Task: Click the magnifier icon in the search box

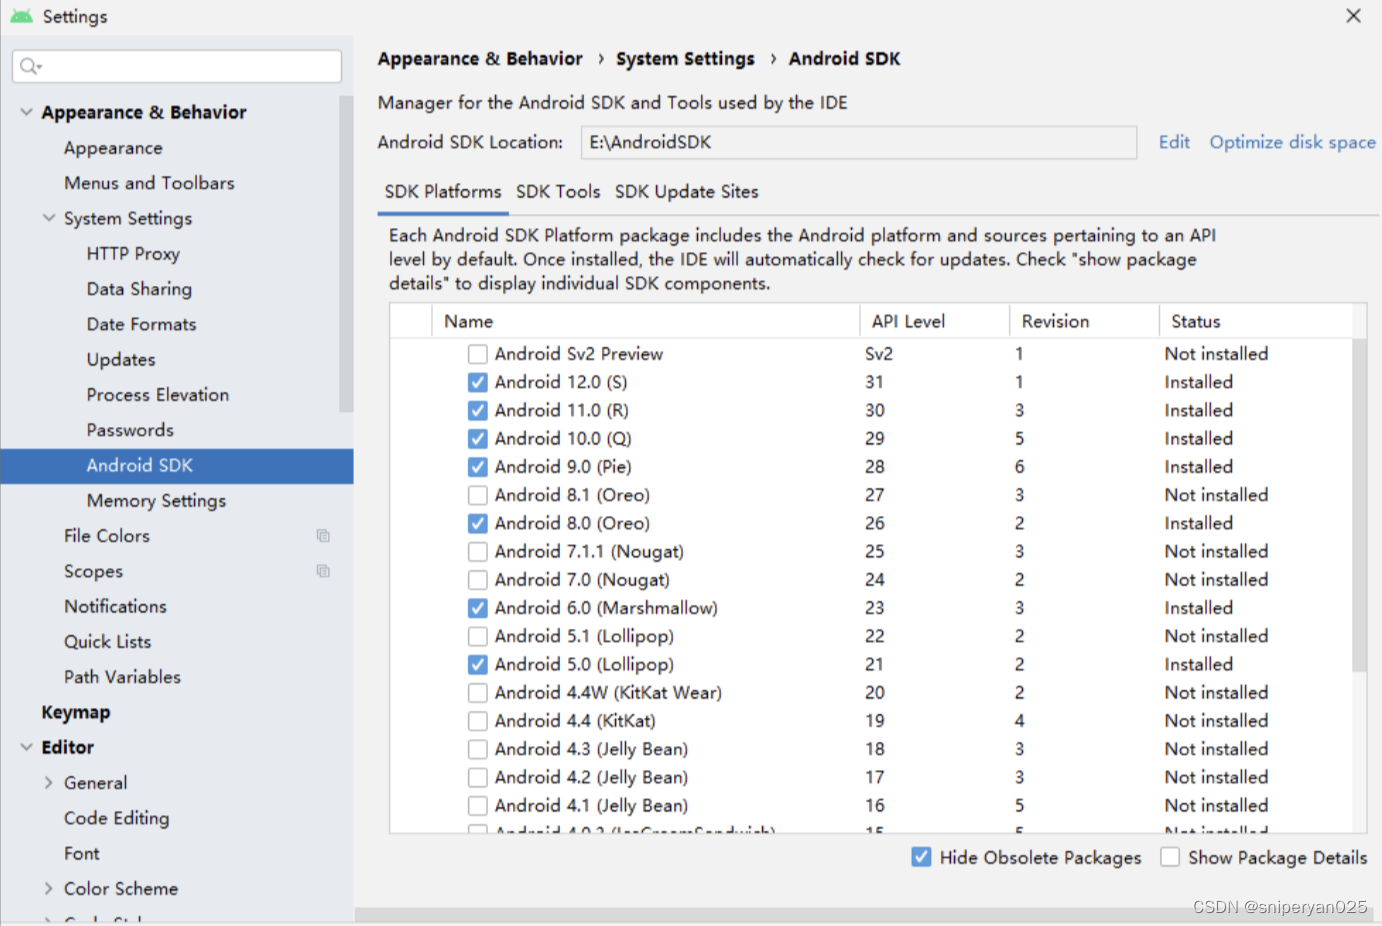Action: pos(30,66)
